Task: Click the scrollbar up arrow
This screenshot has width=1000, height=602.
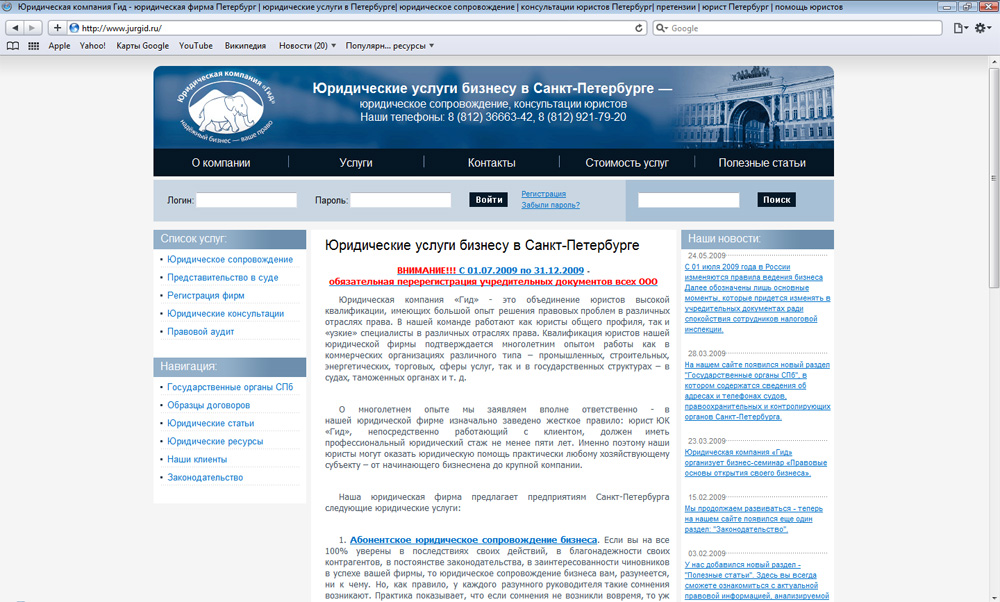Action: point(994,62)
